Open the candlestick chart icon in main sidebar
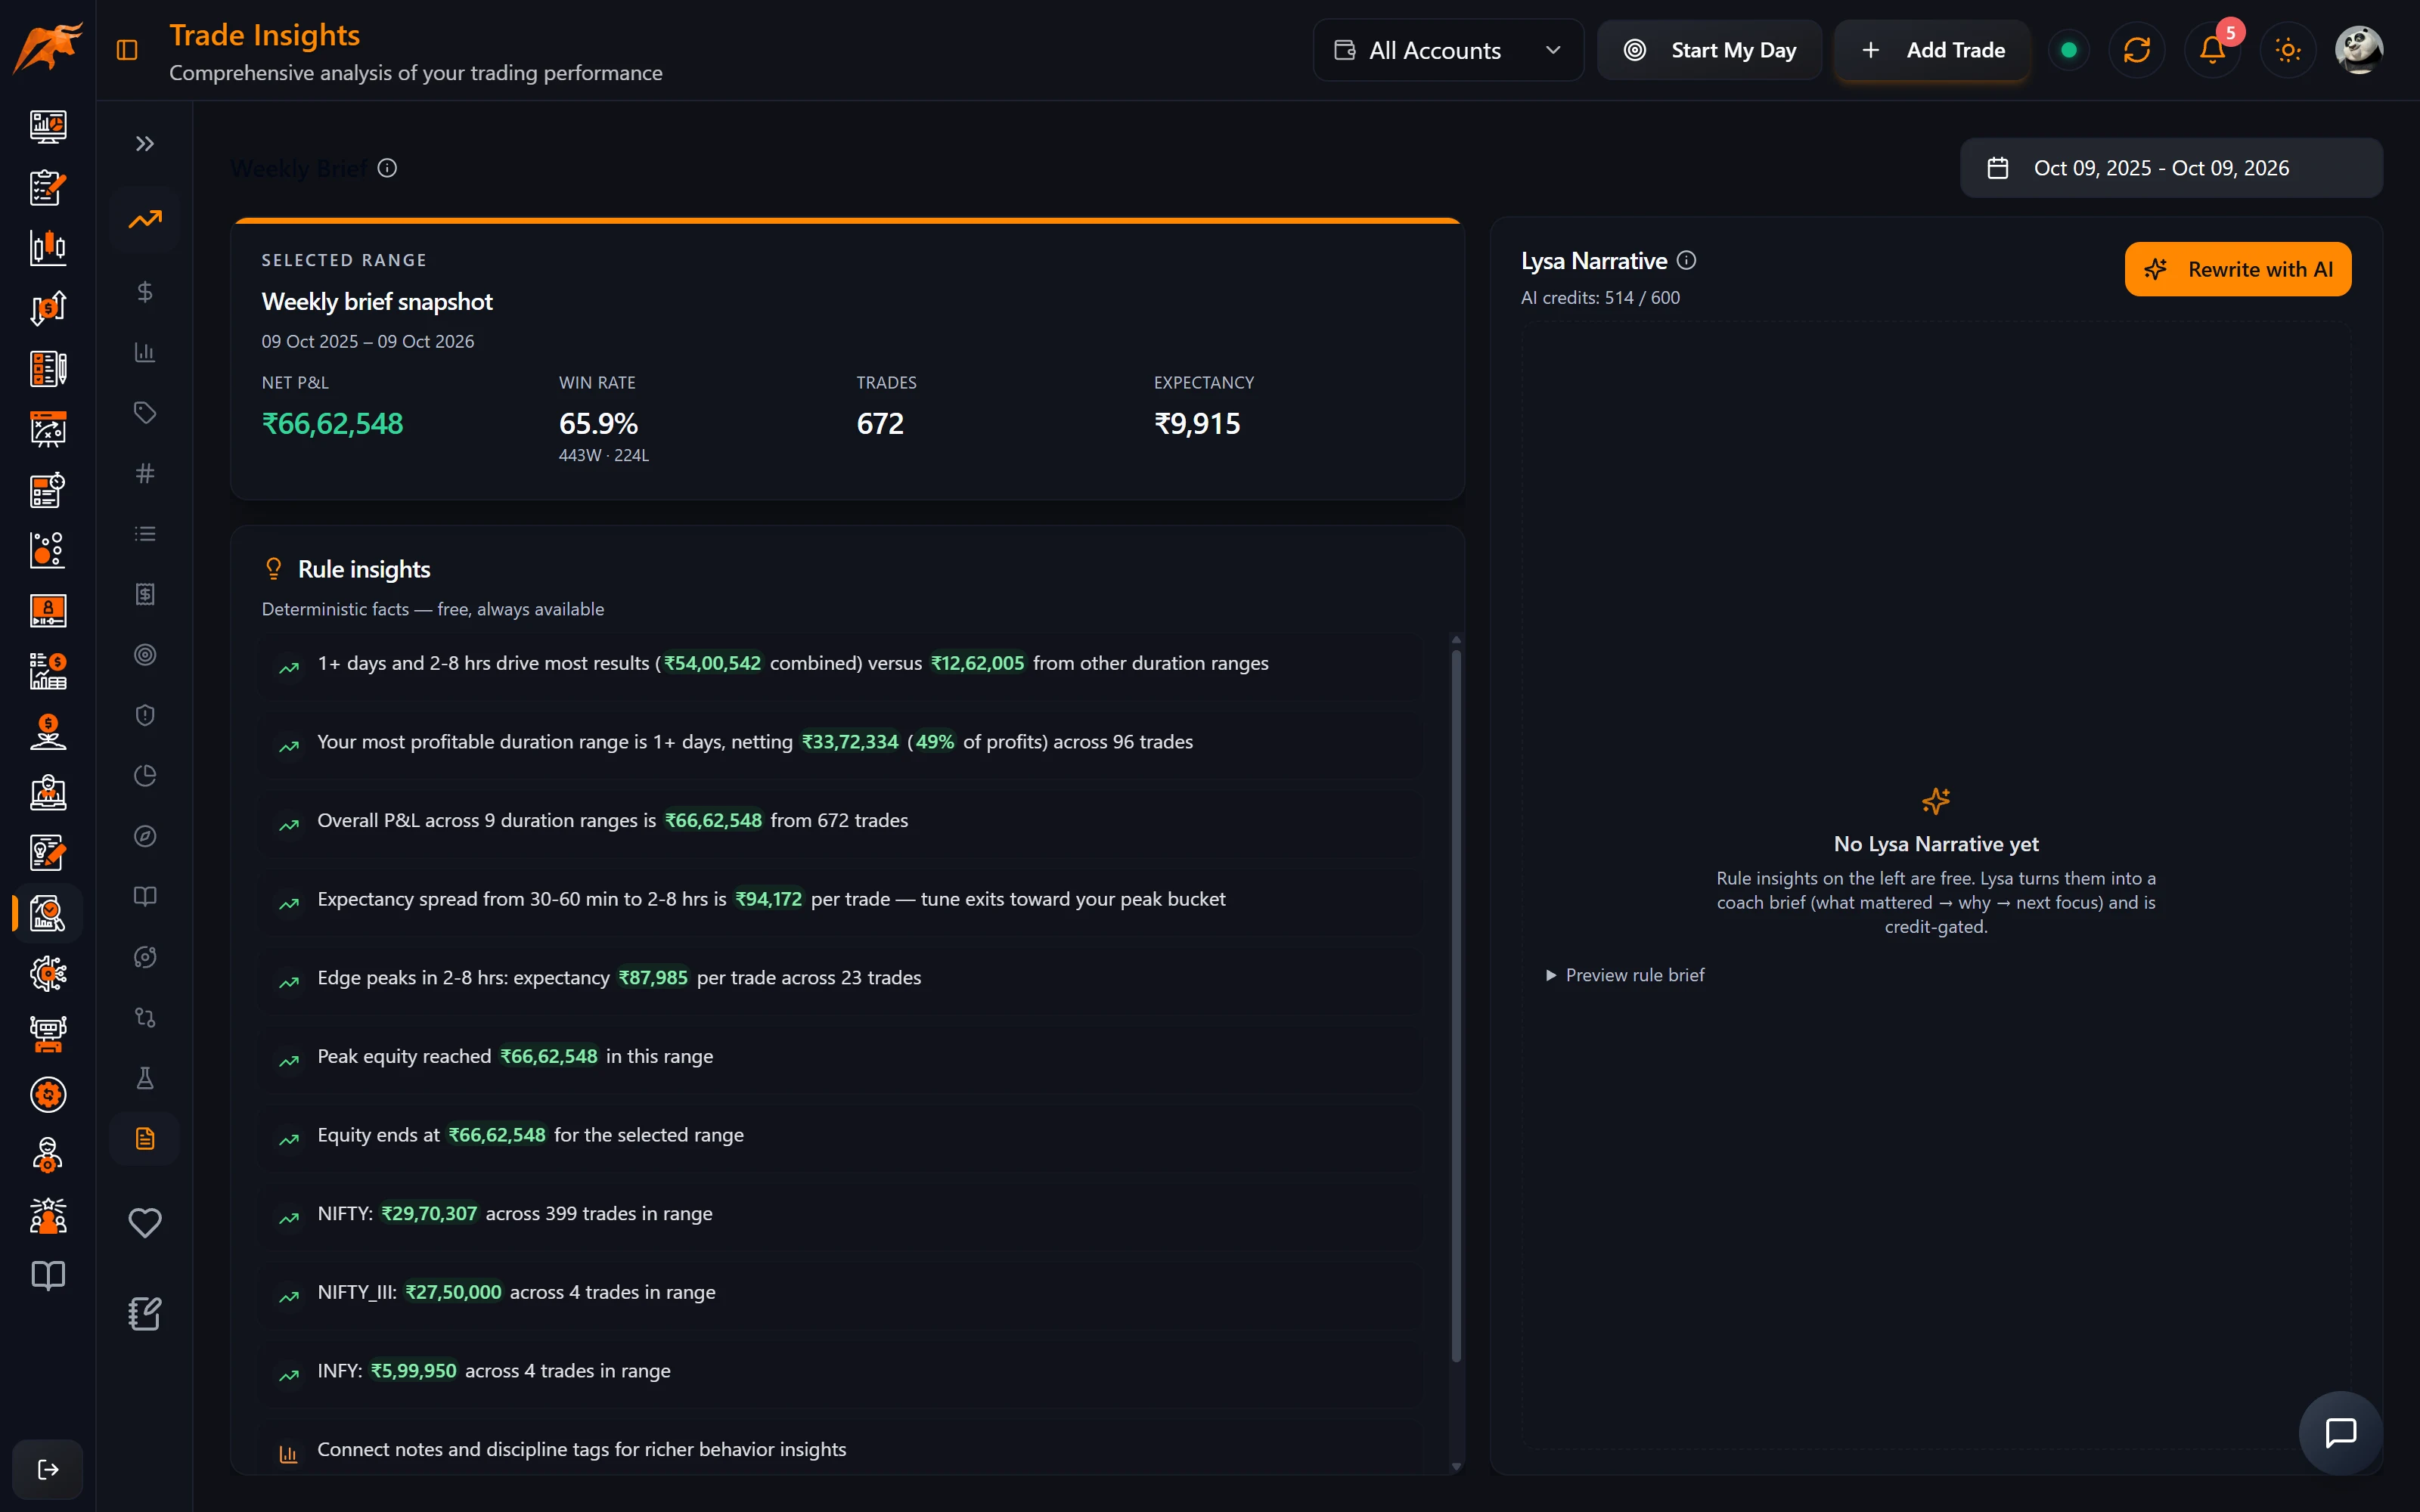The width and height of the screenshot is (2420, 1512). (x=48, y=247)
